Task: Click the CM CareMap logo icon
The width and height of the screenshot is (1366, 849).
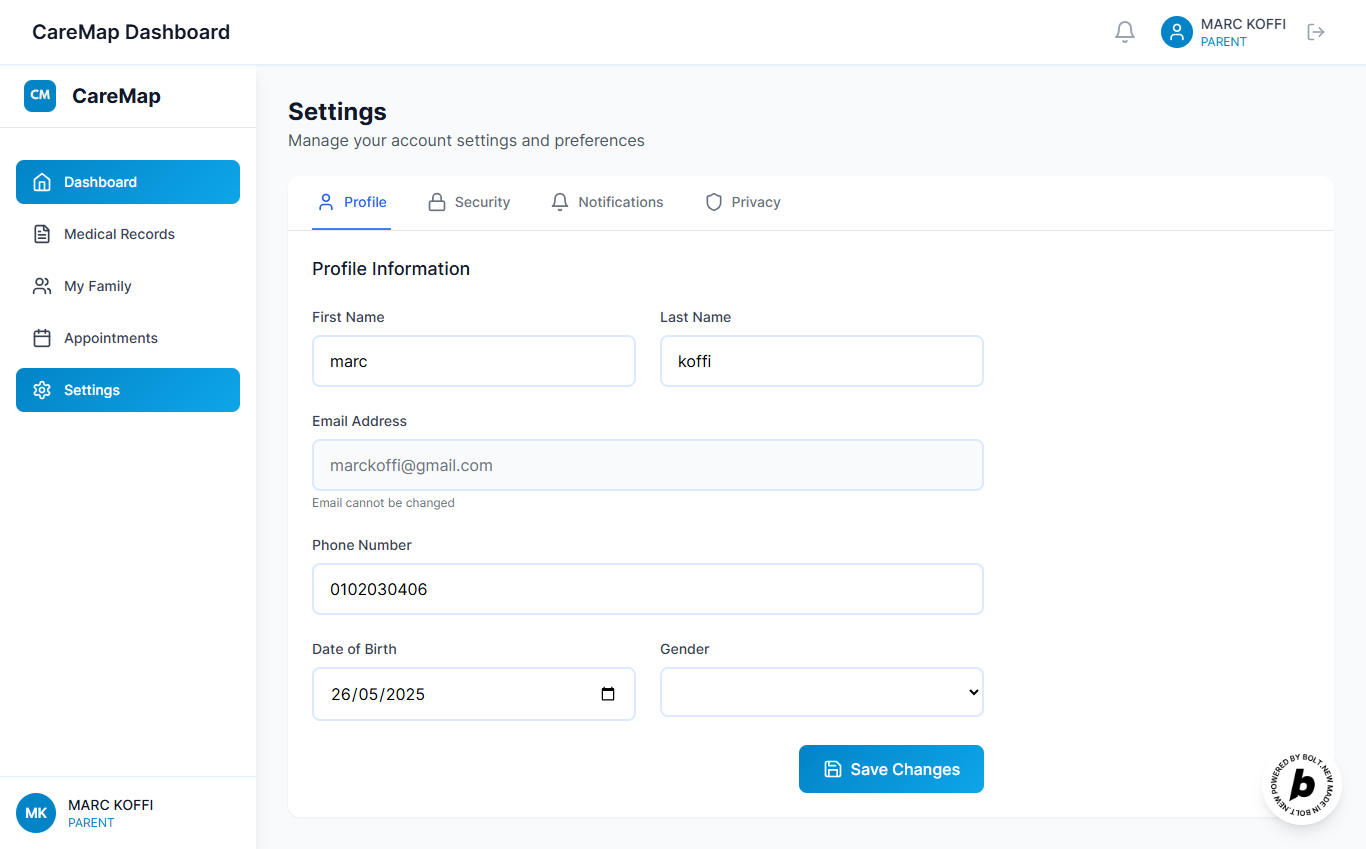Action: [x=40, y=96]
